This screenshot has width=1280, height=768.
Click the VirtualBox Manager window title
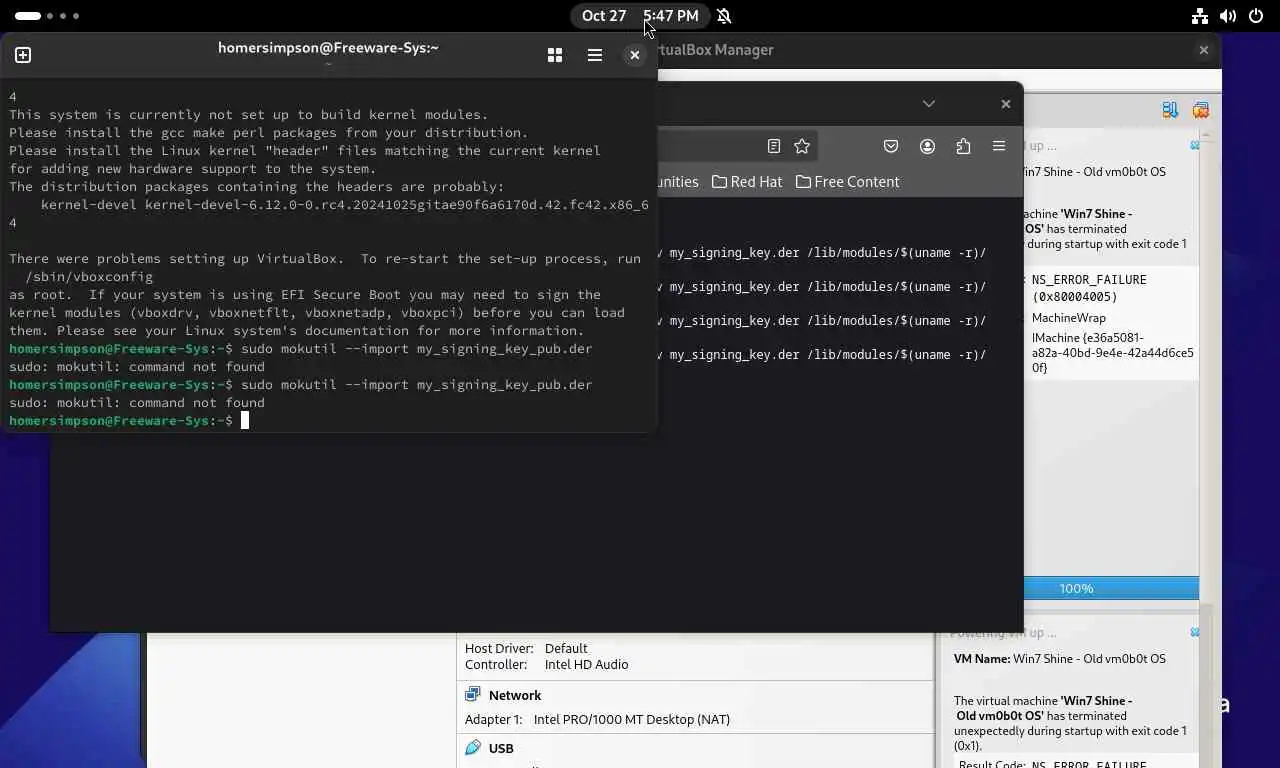715,50
